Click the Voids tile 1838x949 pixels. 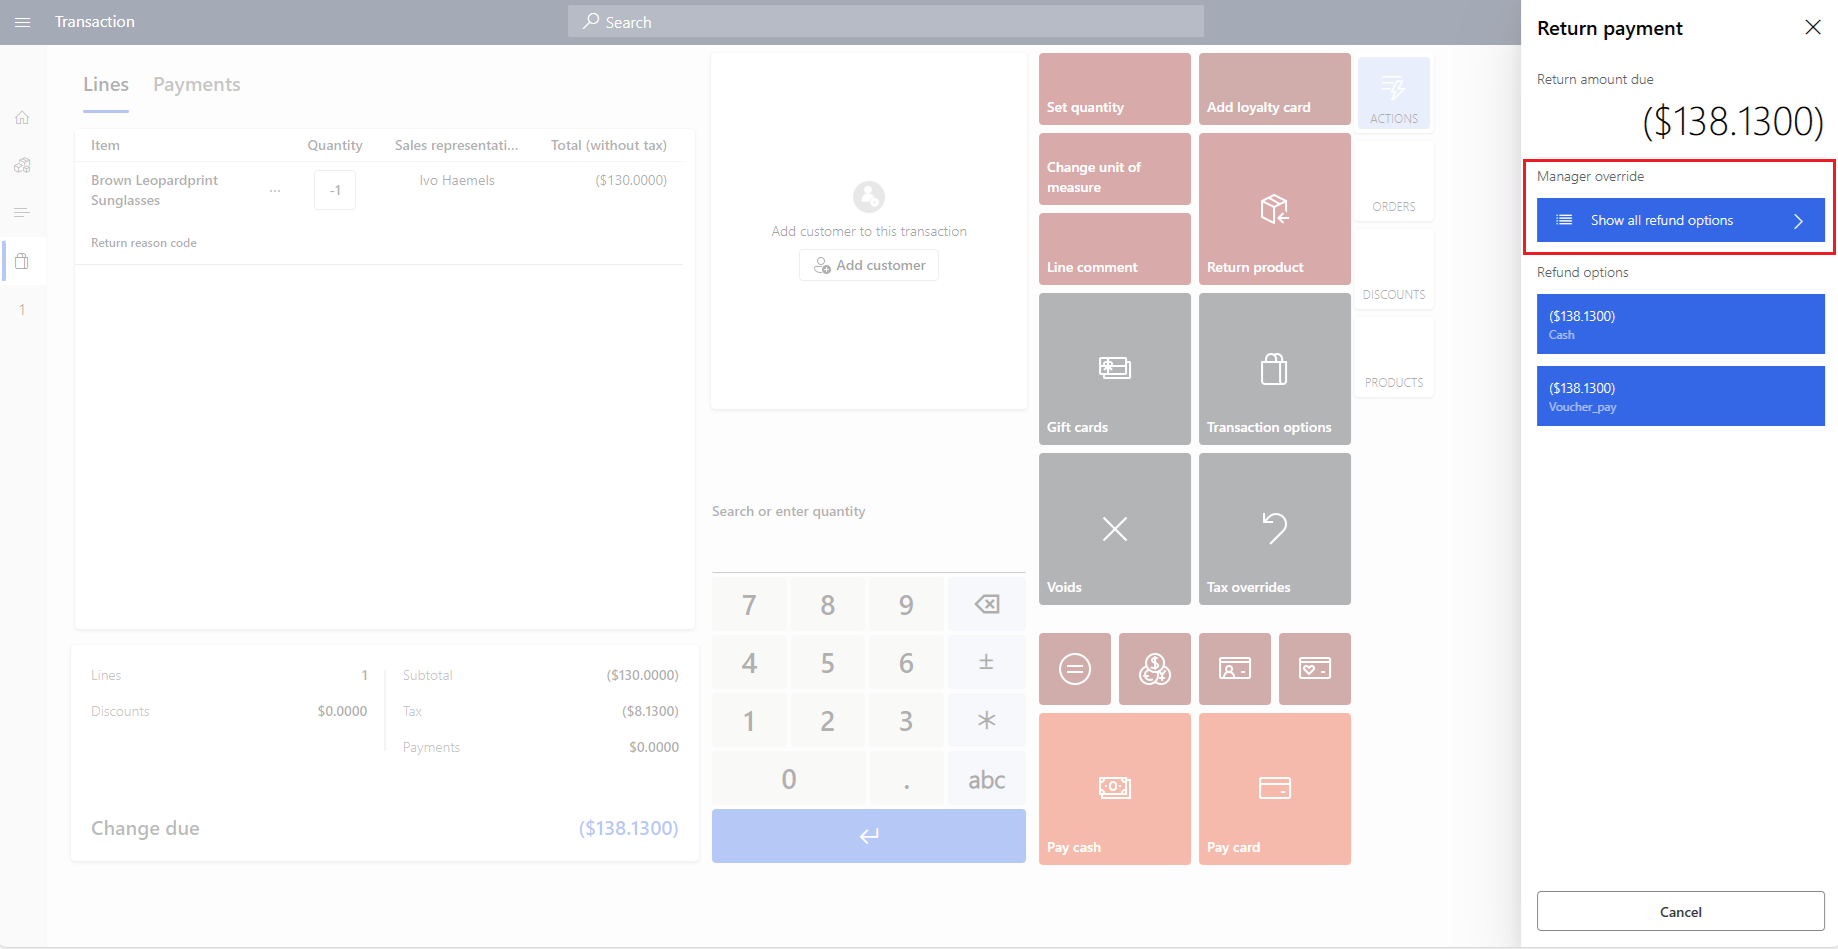point(1114,528)
